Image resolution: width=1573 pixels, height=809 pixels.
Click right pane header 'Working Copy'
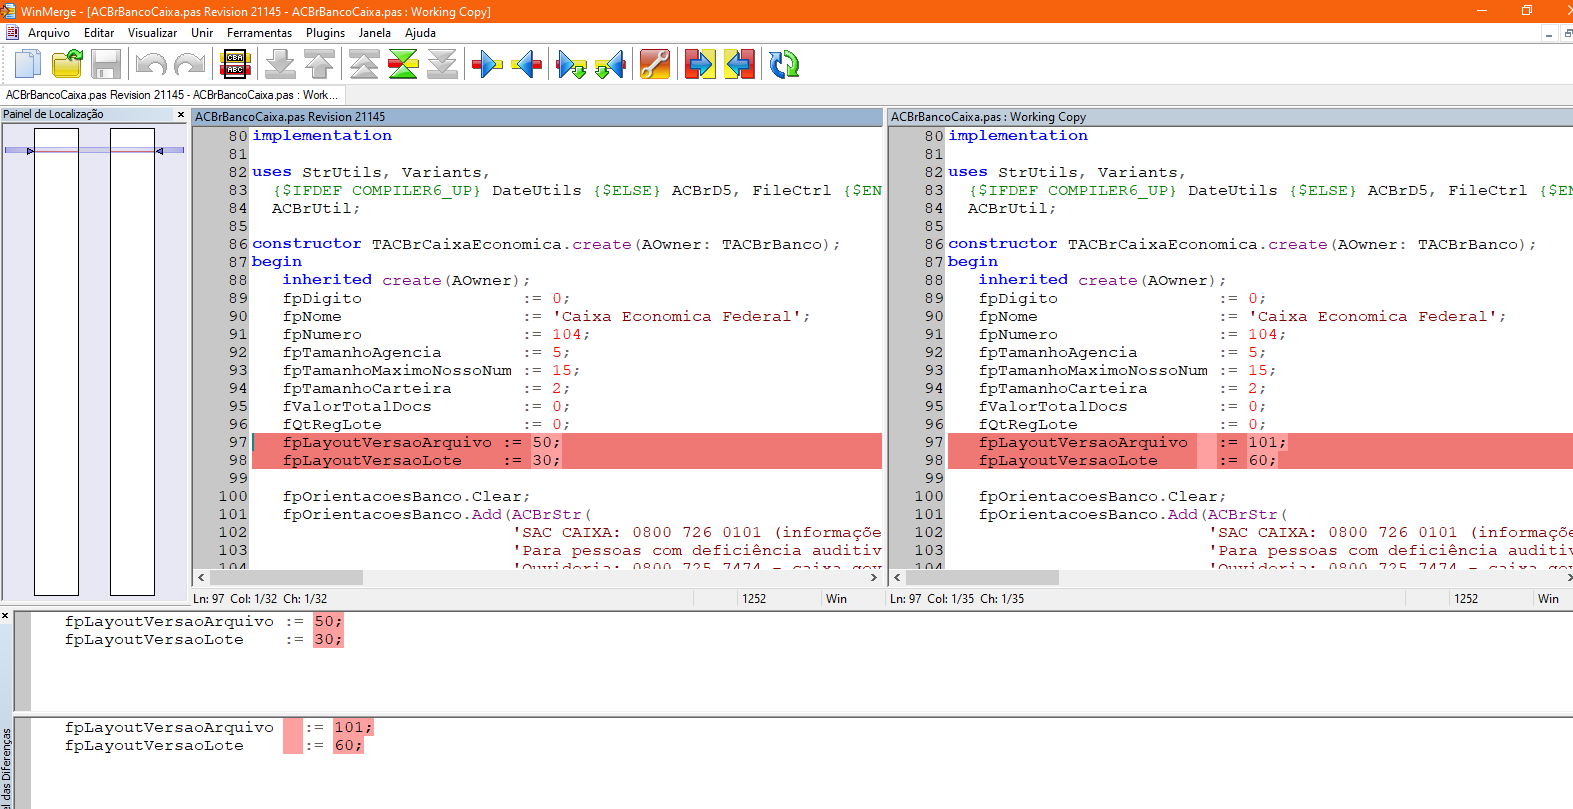click(1231, 117)
